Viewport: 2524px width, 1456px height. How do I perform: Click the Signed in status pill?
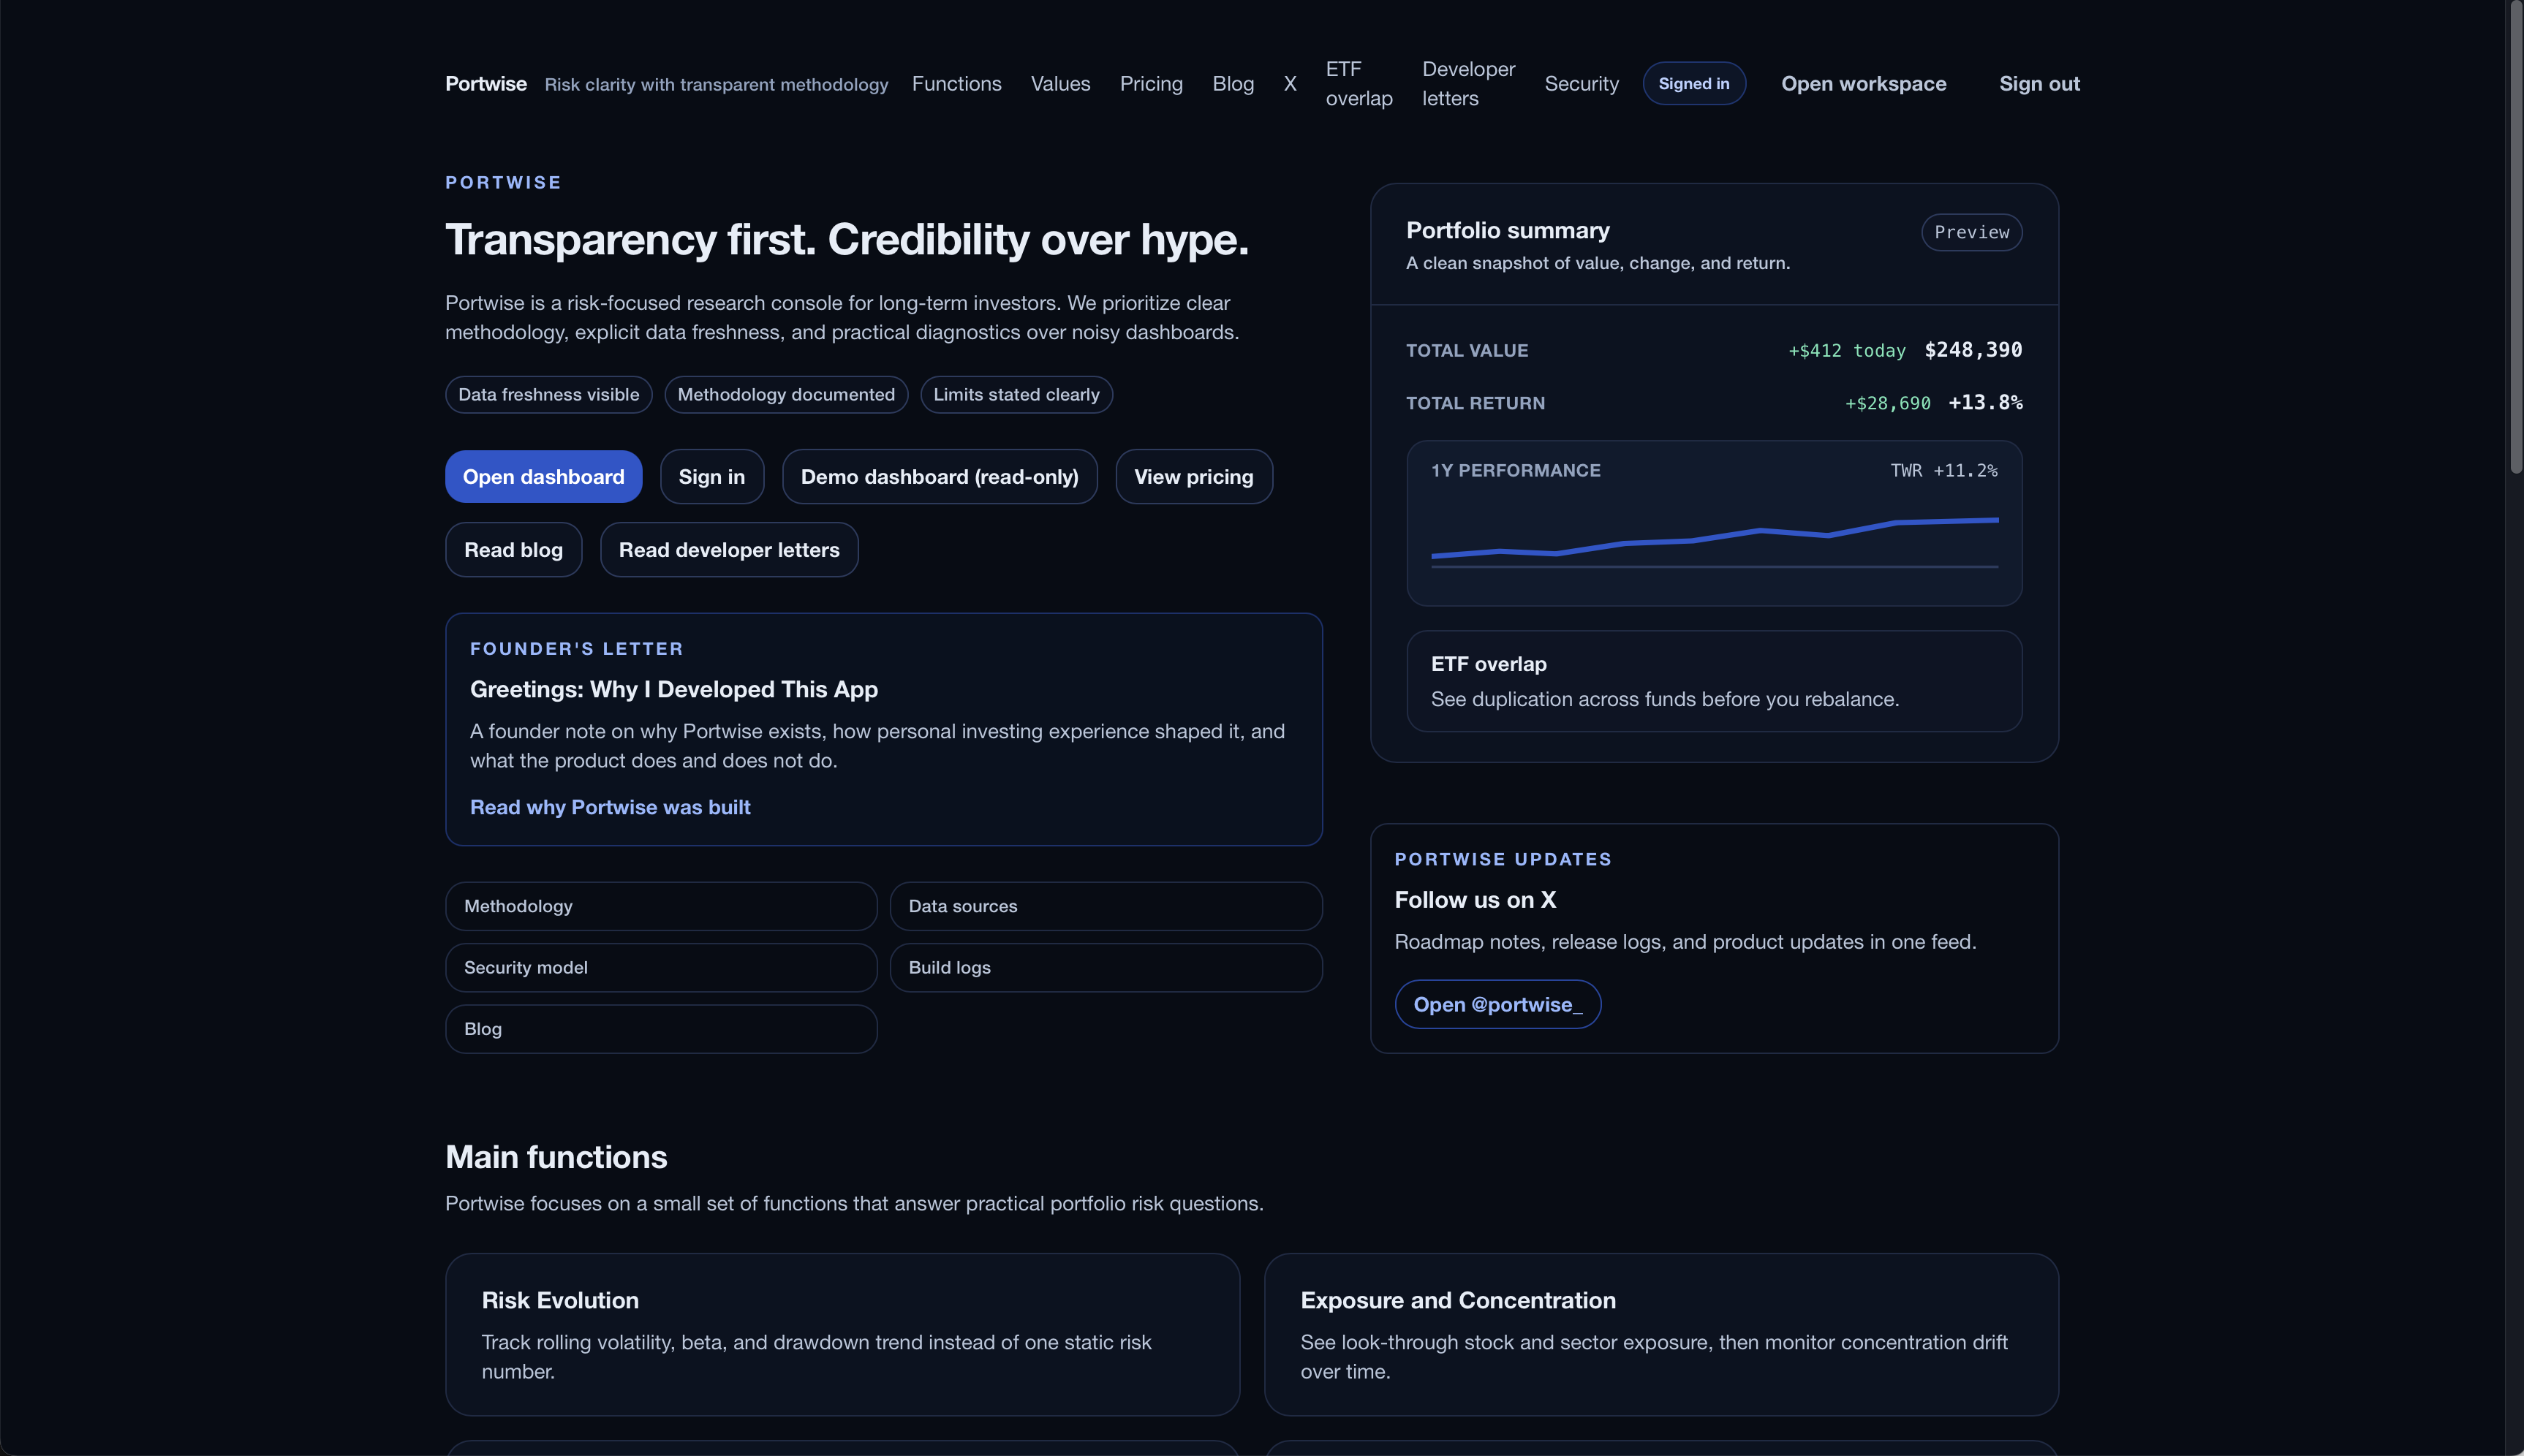pos(1694,83)
